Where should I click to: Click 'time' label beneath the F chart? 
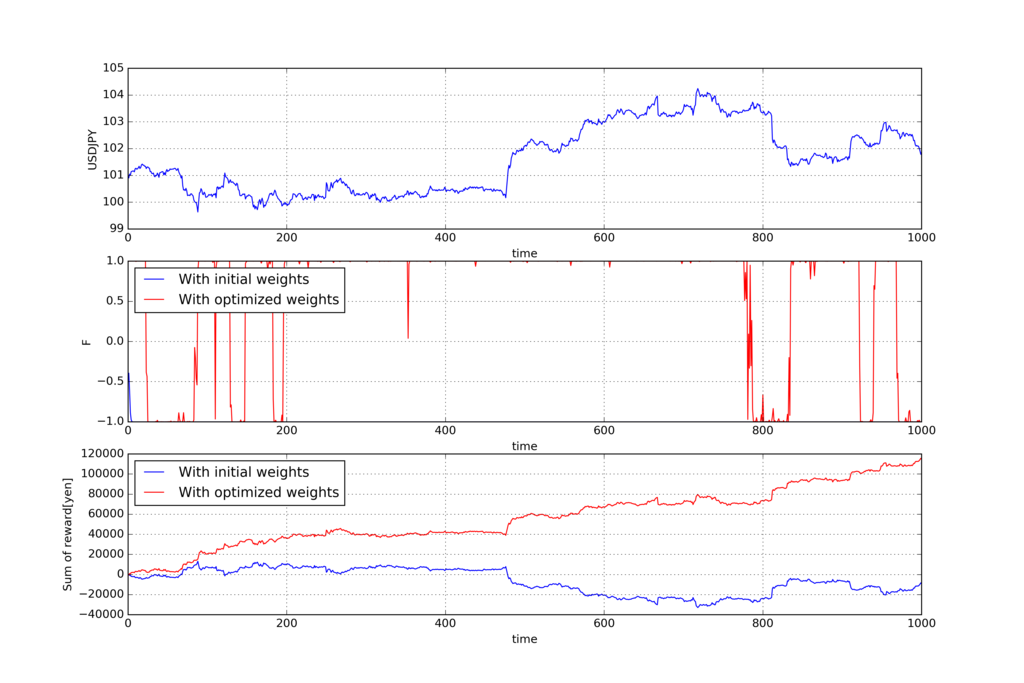click(x=524, y=446)
